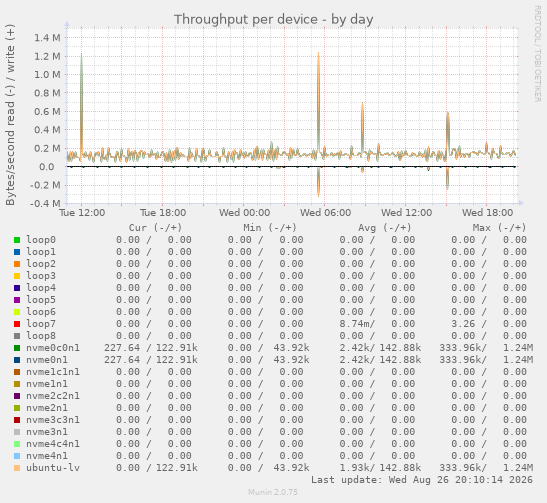Click the nvme4n1 light blue swatch
The image size is (547, 503).
pos(17,456)
